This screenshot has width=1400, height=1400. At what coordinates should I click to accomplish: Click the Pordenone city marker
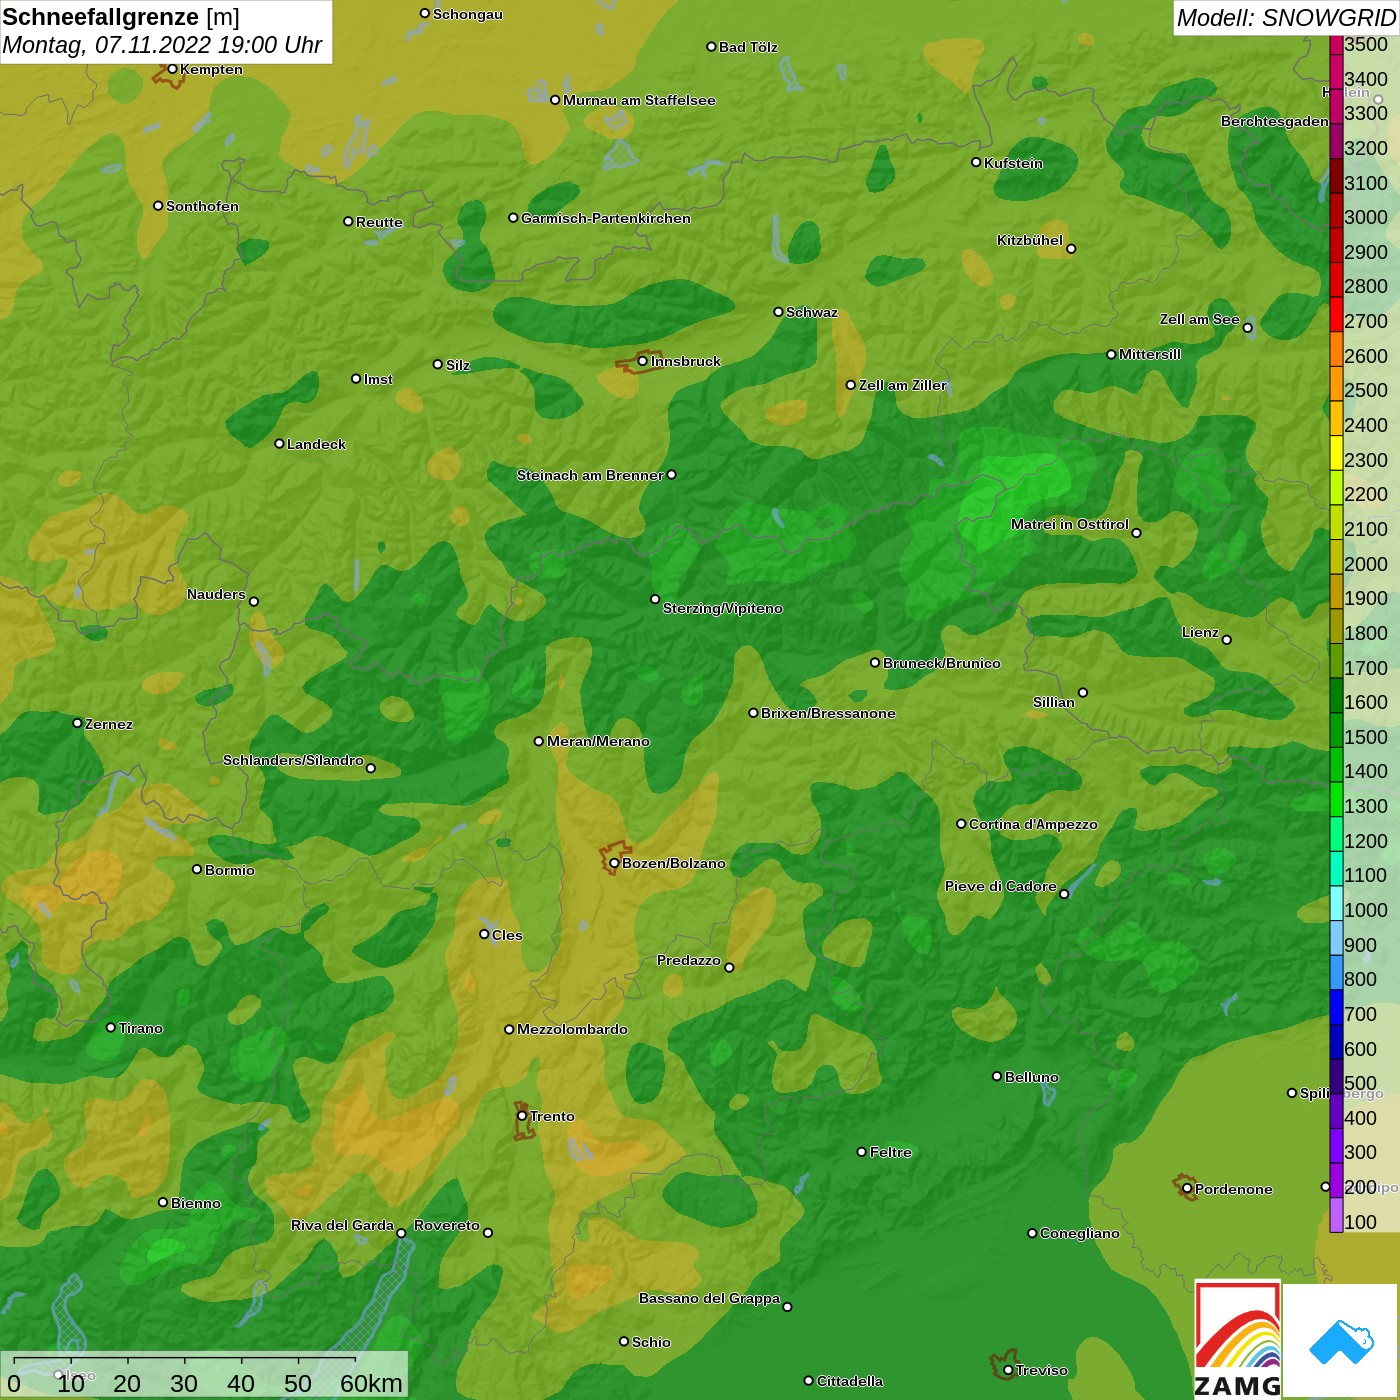coord(1187,1189)
